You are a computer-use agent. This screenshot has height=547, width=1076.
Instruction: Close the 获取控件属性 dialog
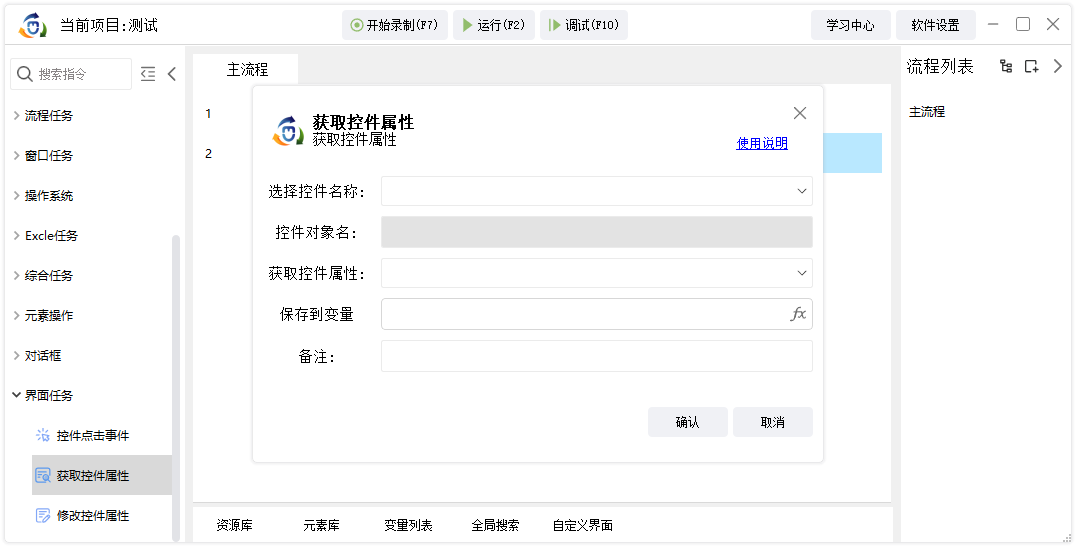pyautogui.click(x=799, y=113)
